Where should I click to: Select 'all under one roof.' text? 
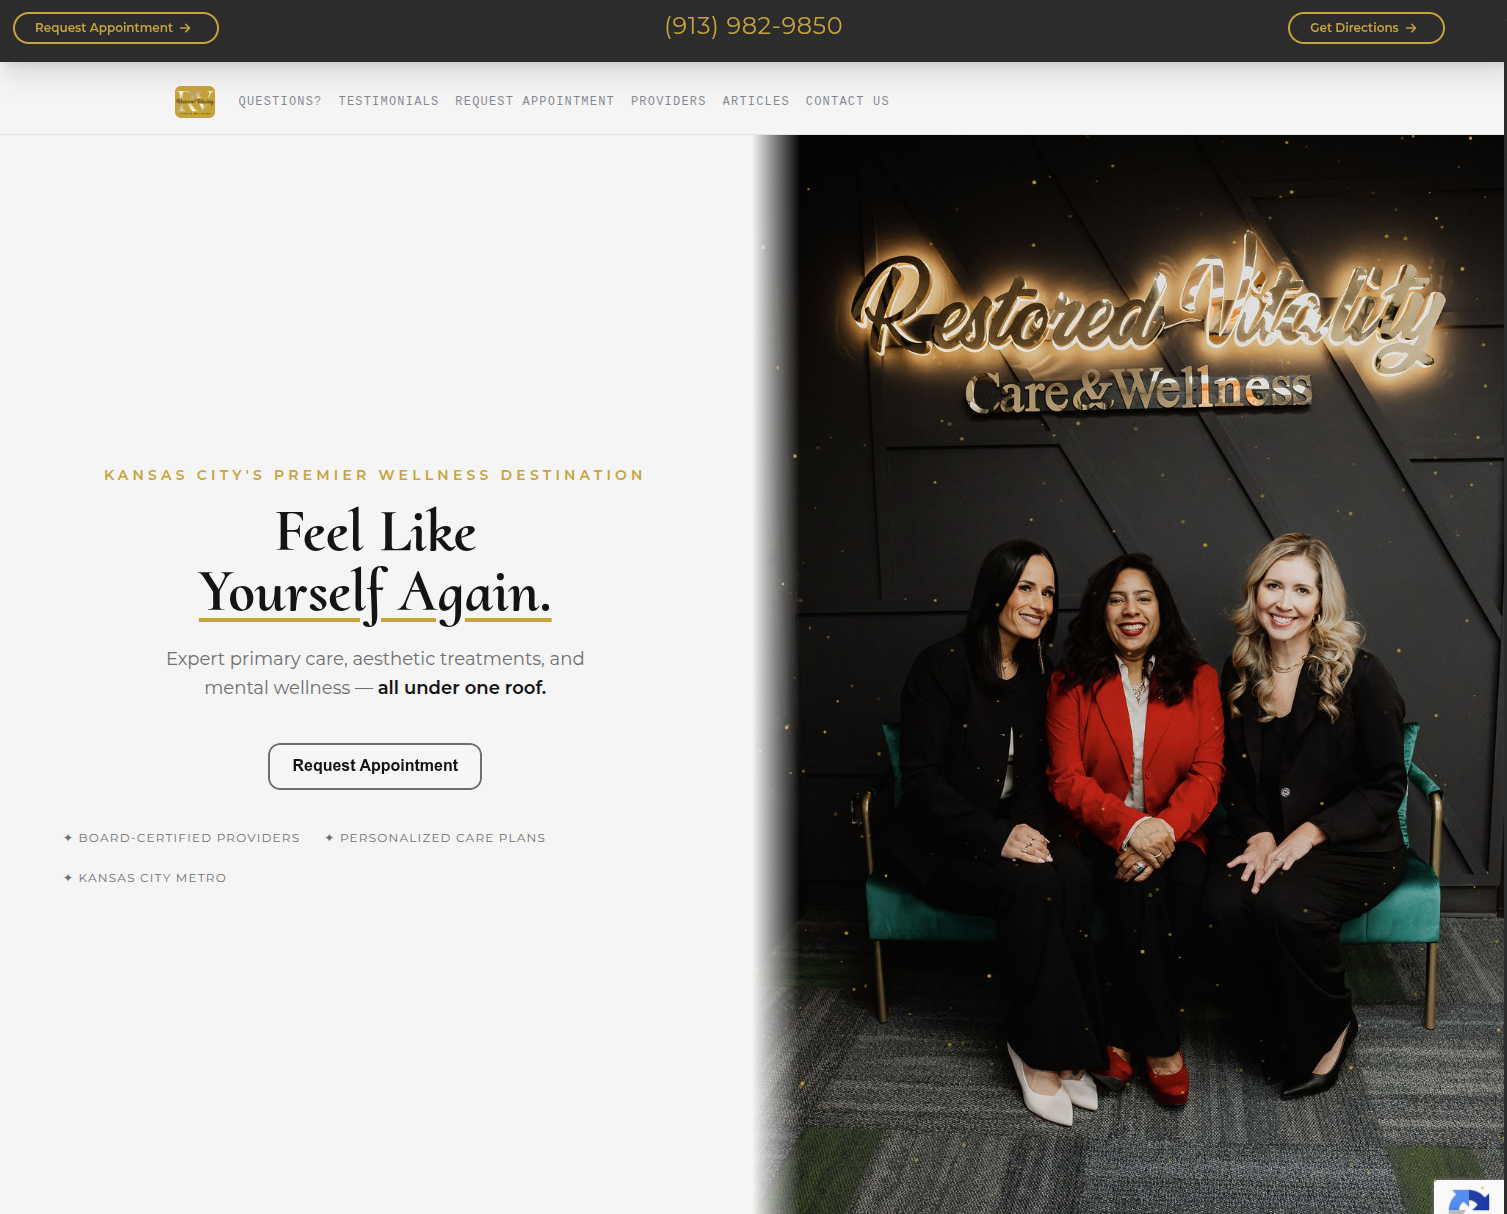click(462, 688)
